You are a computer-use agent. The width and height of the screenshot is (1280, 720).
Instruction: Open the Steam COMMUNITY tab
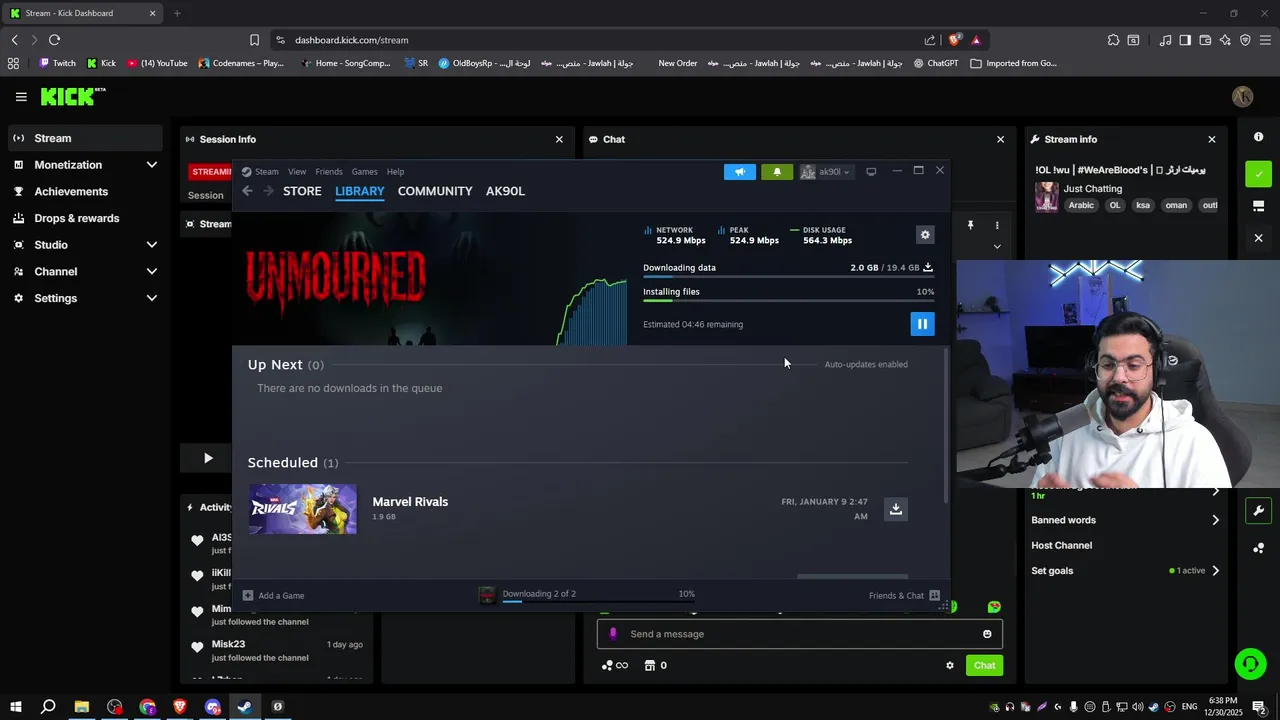click(x=435, y=191)
